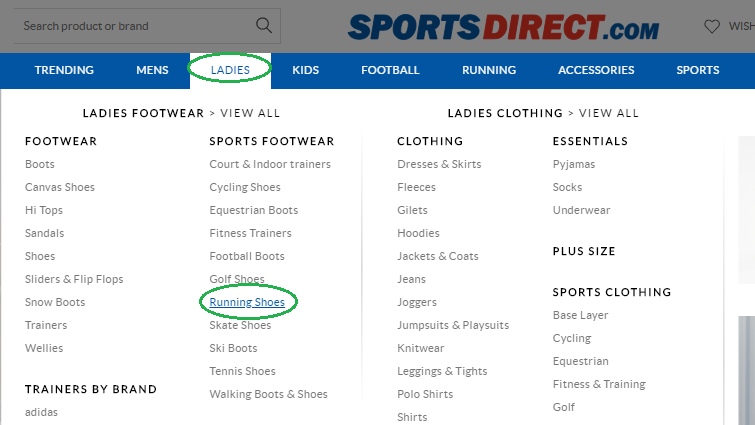View all Ladies Clothing

pos(609,113)
